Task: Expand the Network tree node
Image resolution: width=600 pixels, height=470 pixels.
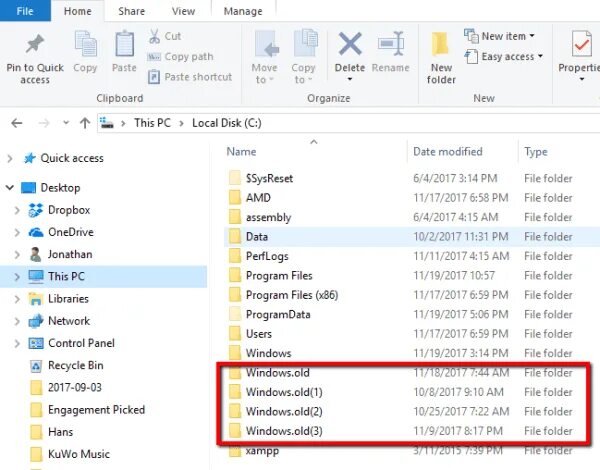Action: 17,321
